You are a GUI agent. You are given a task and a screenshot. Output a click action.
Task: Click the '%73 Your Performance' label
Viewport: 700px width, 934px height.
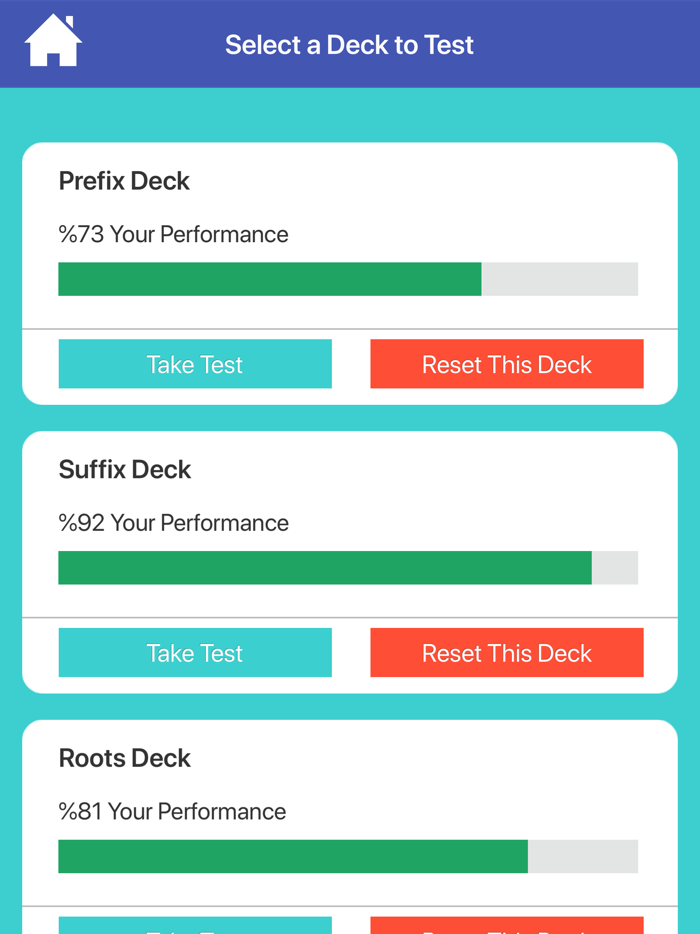pyautogui.click(x=173, y=235)
